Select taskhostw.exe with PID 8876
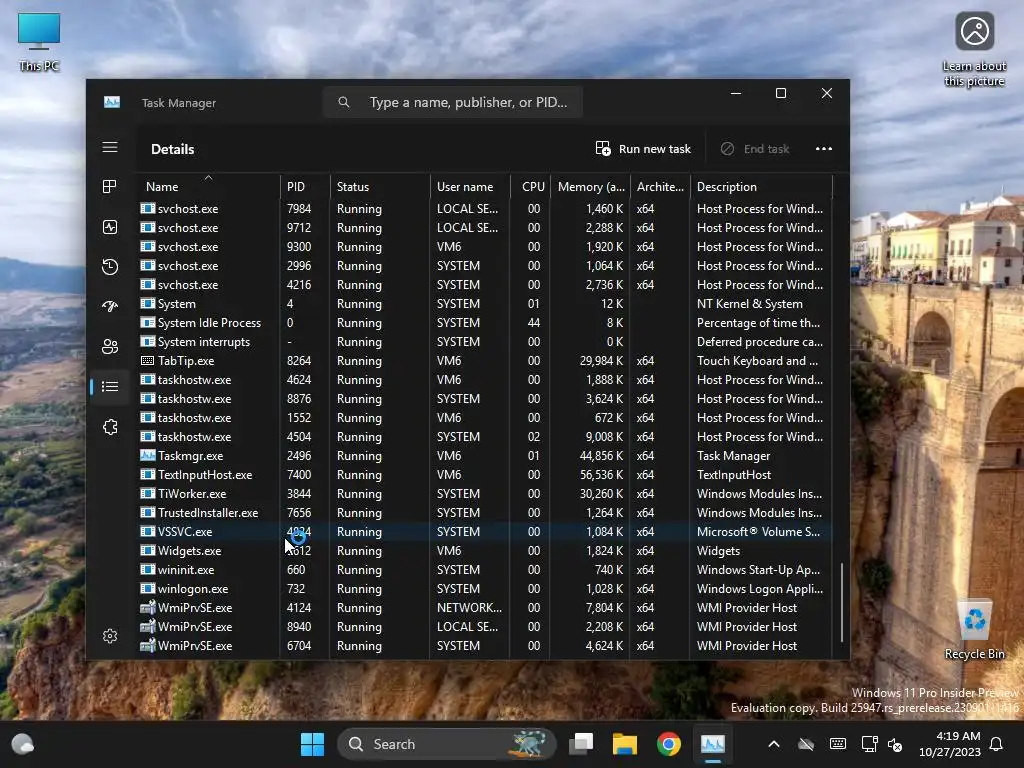1024x768 pixels. point(485,398)
